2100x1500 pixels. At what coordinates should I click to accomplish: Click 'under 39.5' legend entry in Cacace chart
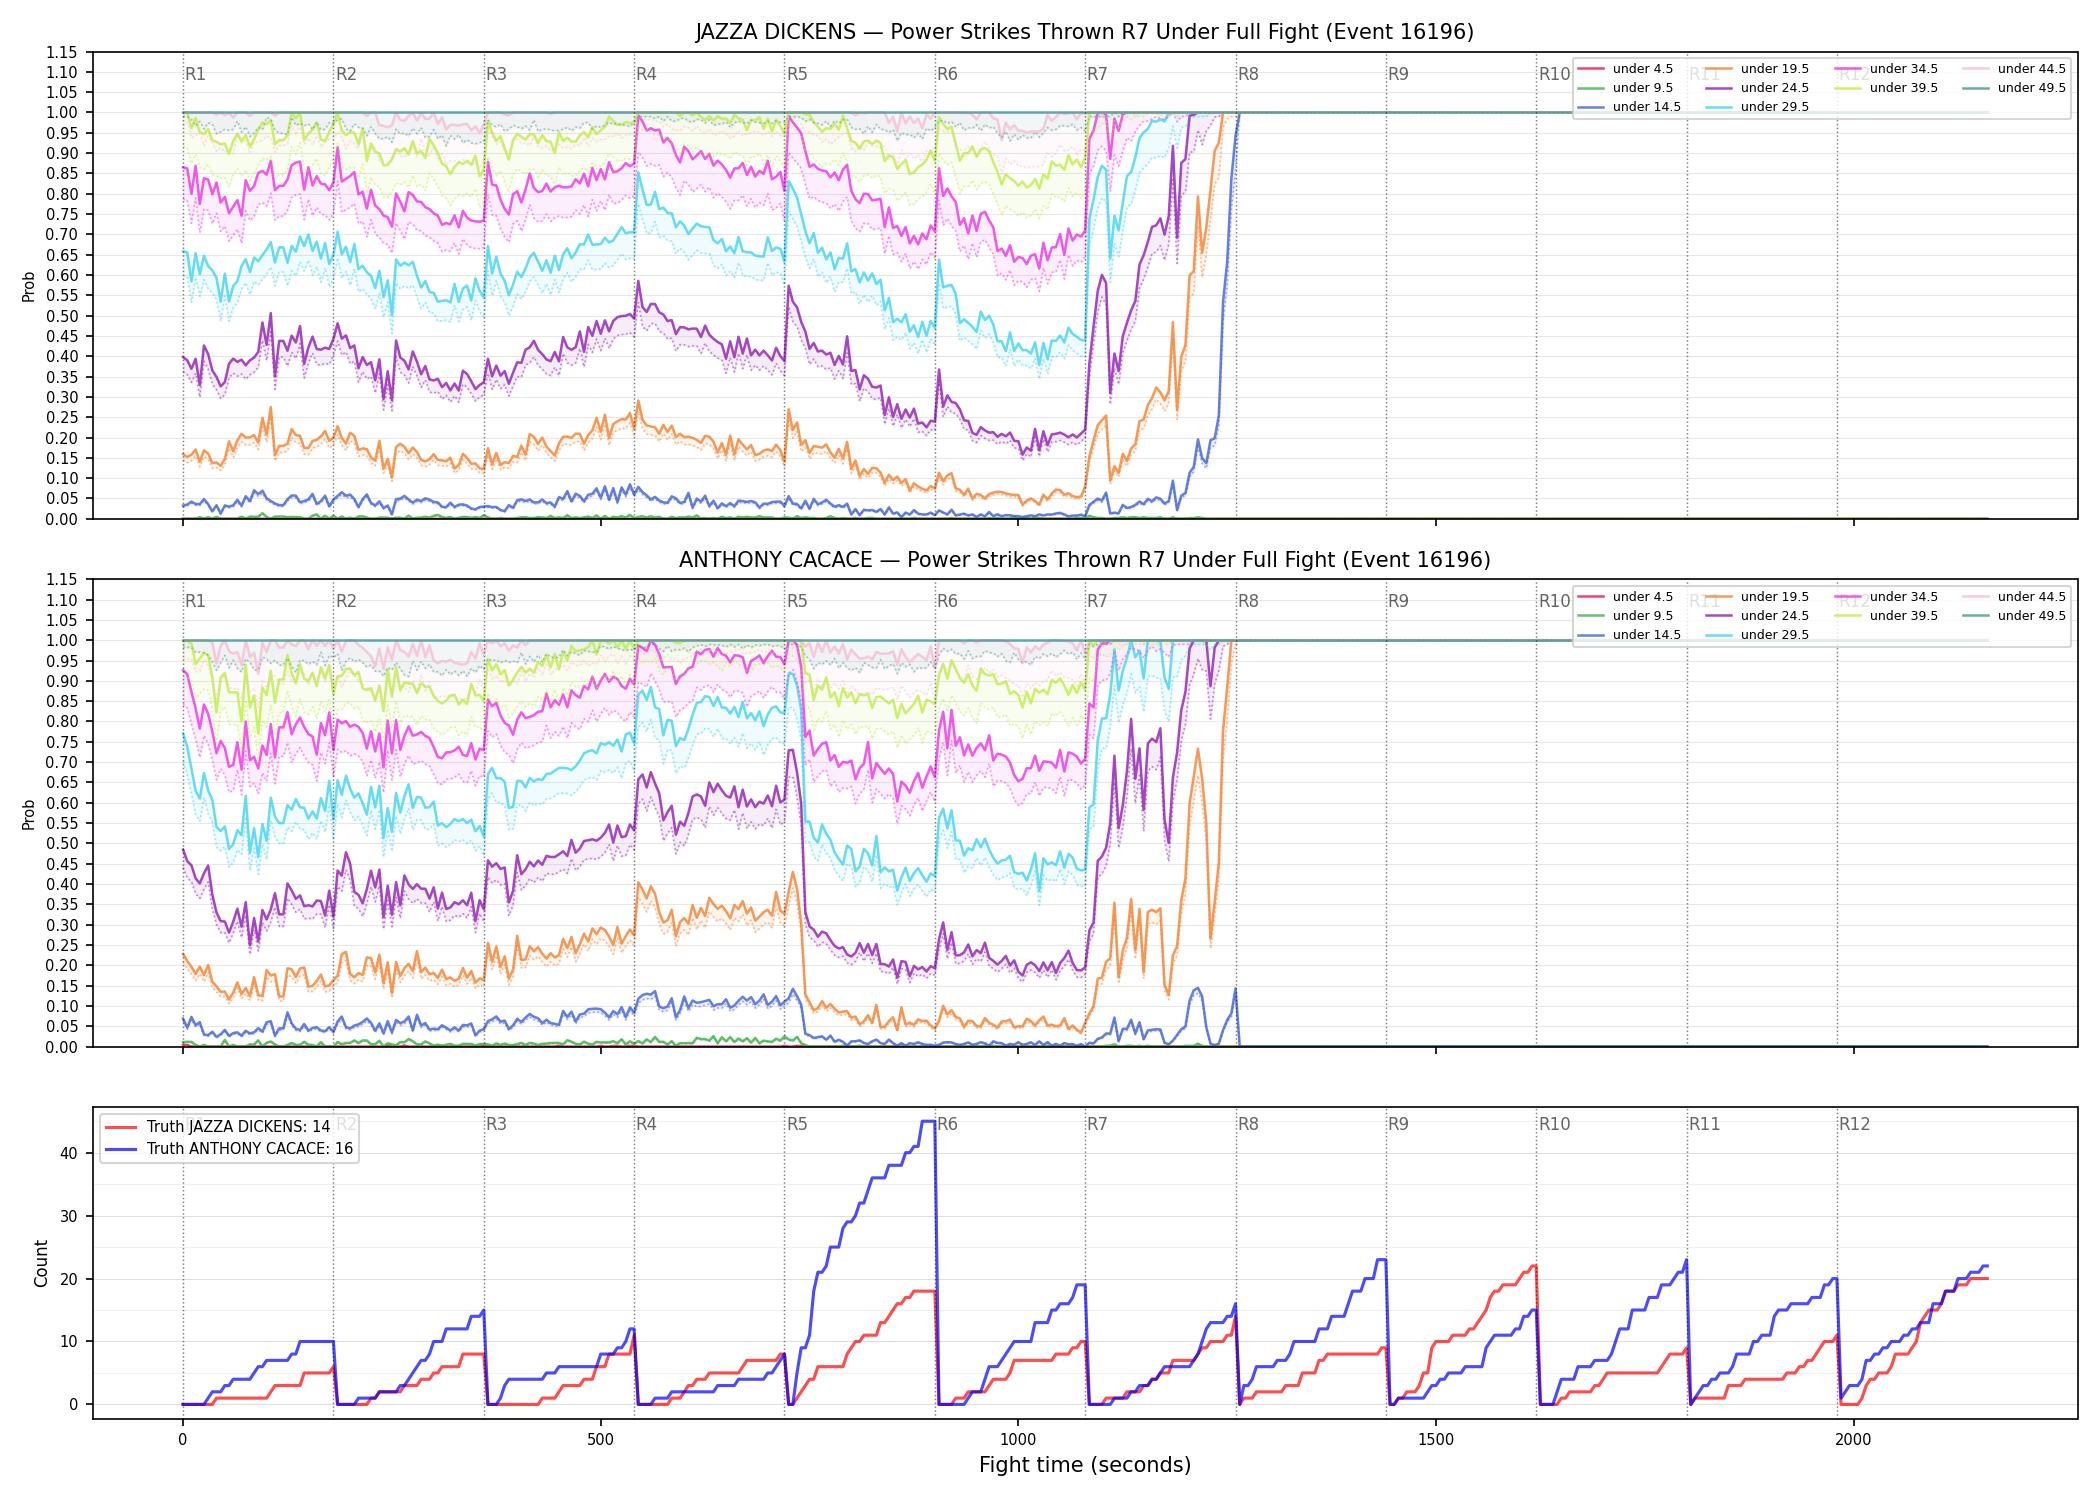coord(1886,616)
